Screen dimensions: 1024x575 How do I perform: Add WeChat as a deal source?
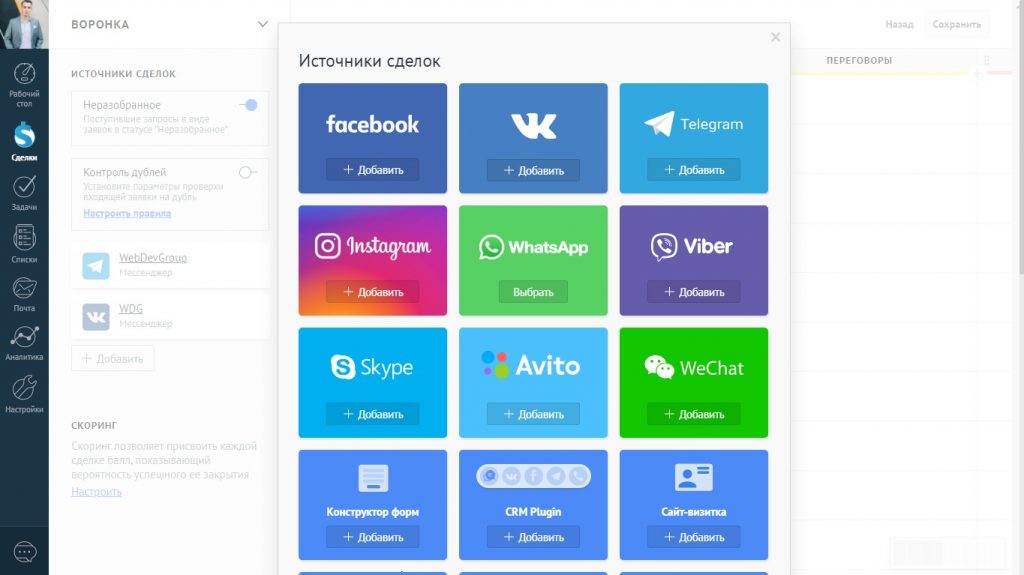pyautogui.click(x=694, y=414)
